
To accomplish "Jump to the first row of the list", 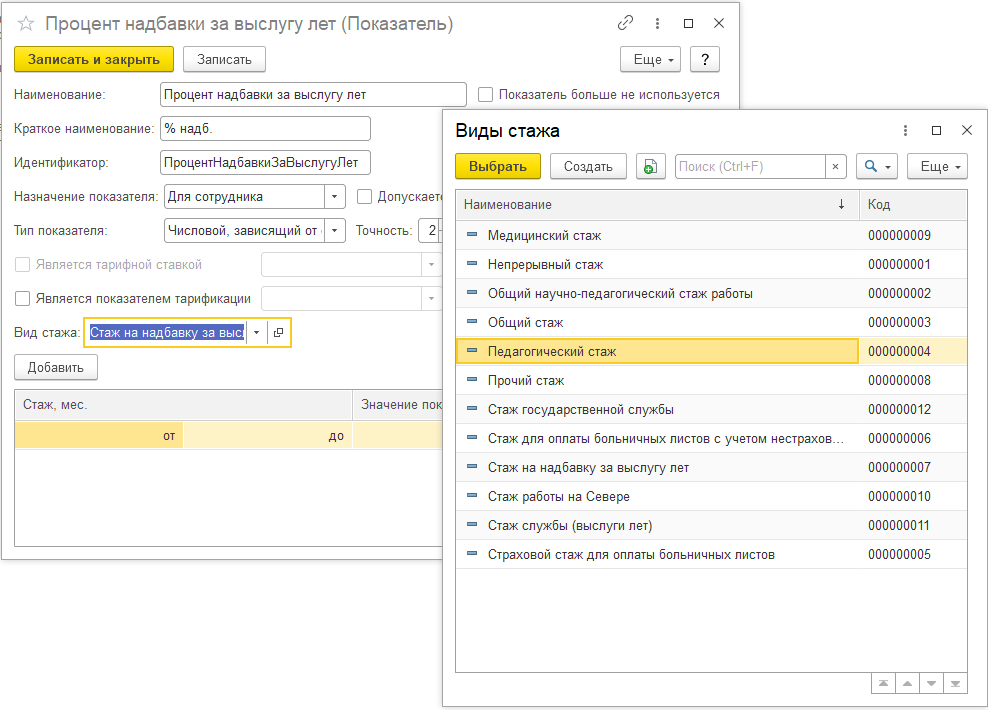I will (883, 684).
